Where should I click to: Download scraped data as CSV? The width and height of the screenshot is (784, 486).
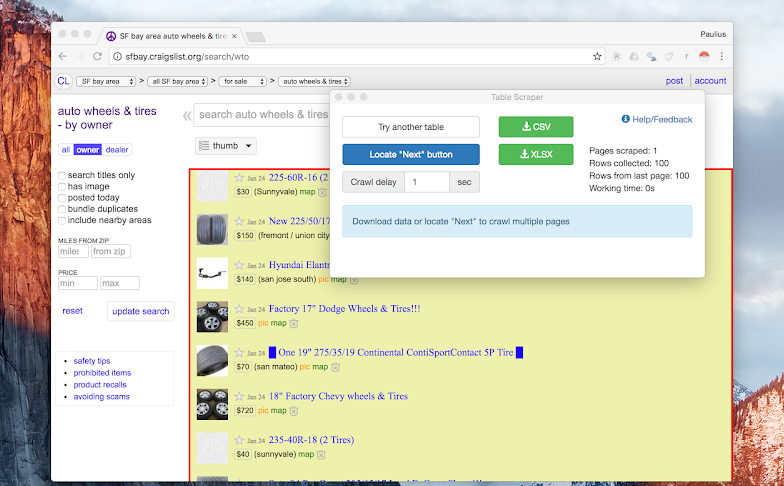[536, 127]
